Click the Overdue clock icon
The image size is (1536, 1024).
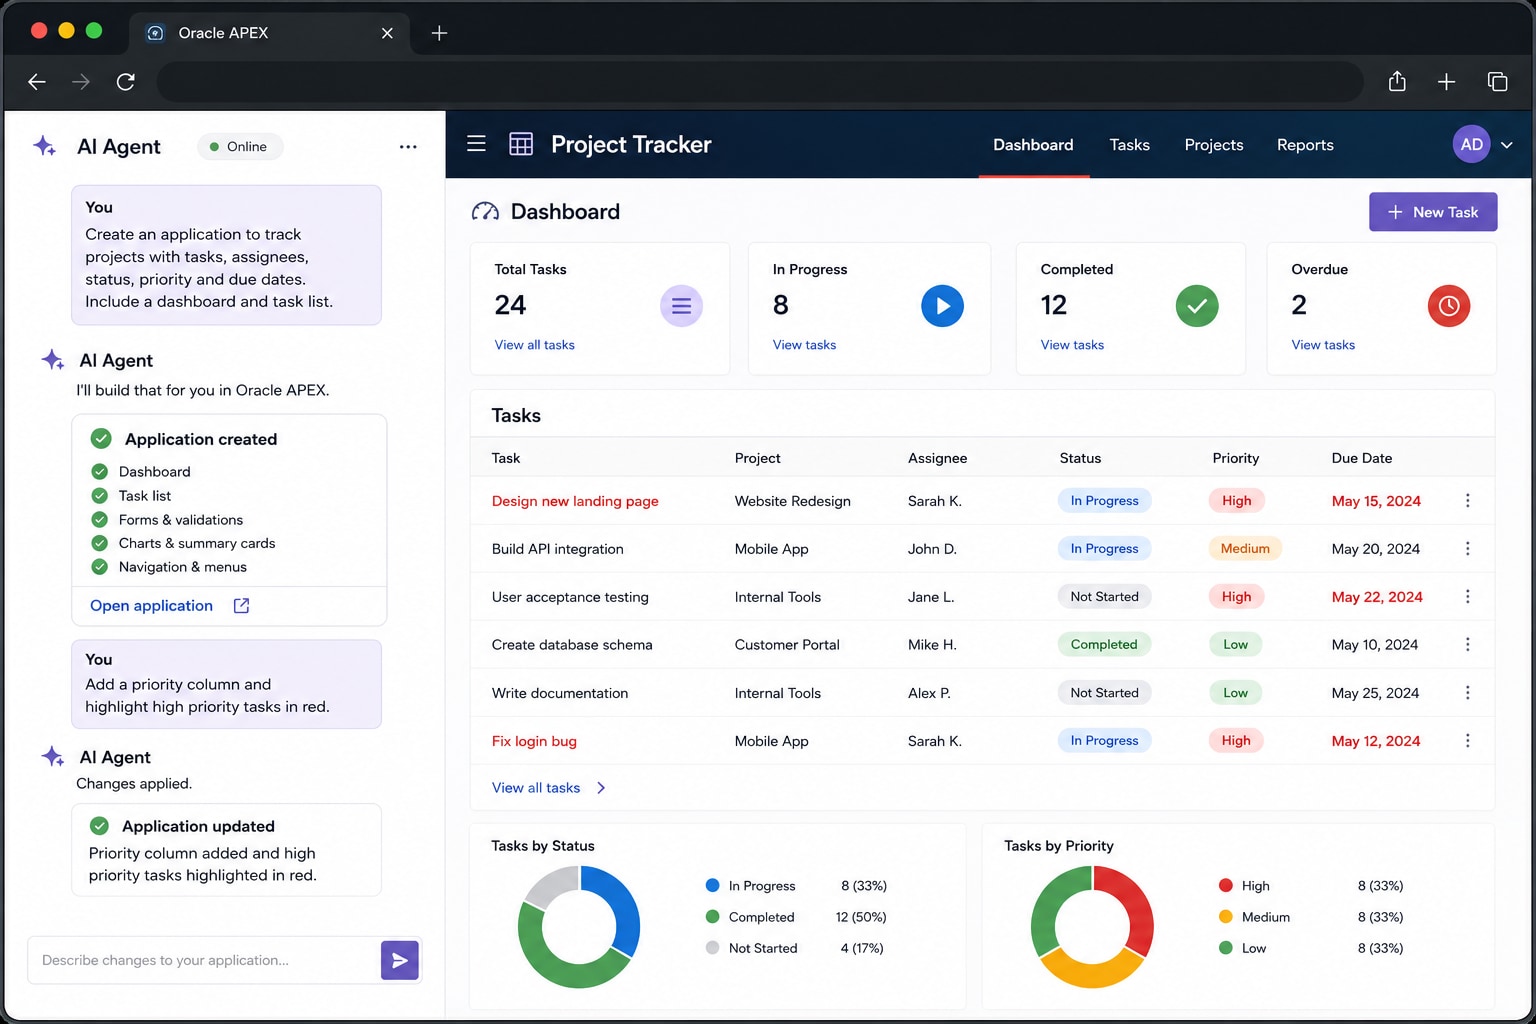coord(1449,306)
